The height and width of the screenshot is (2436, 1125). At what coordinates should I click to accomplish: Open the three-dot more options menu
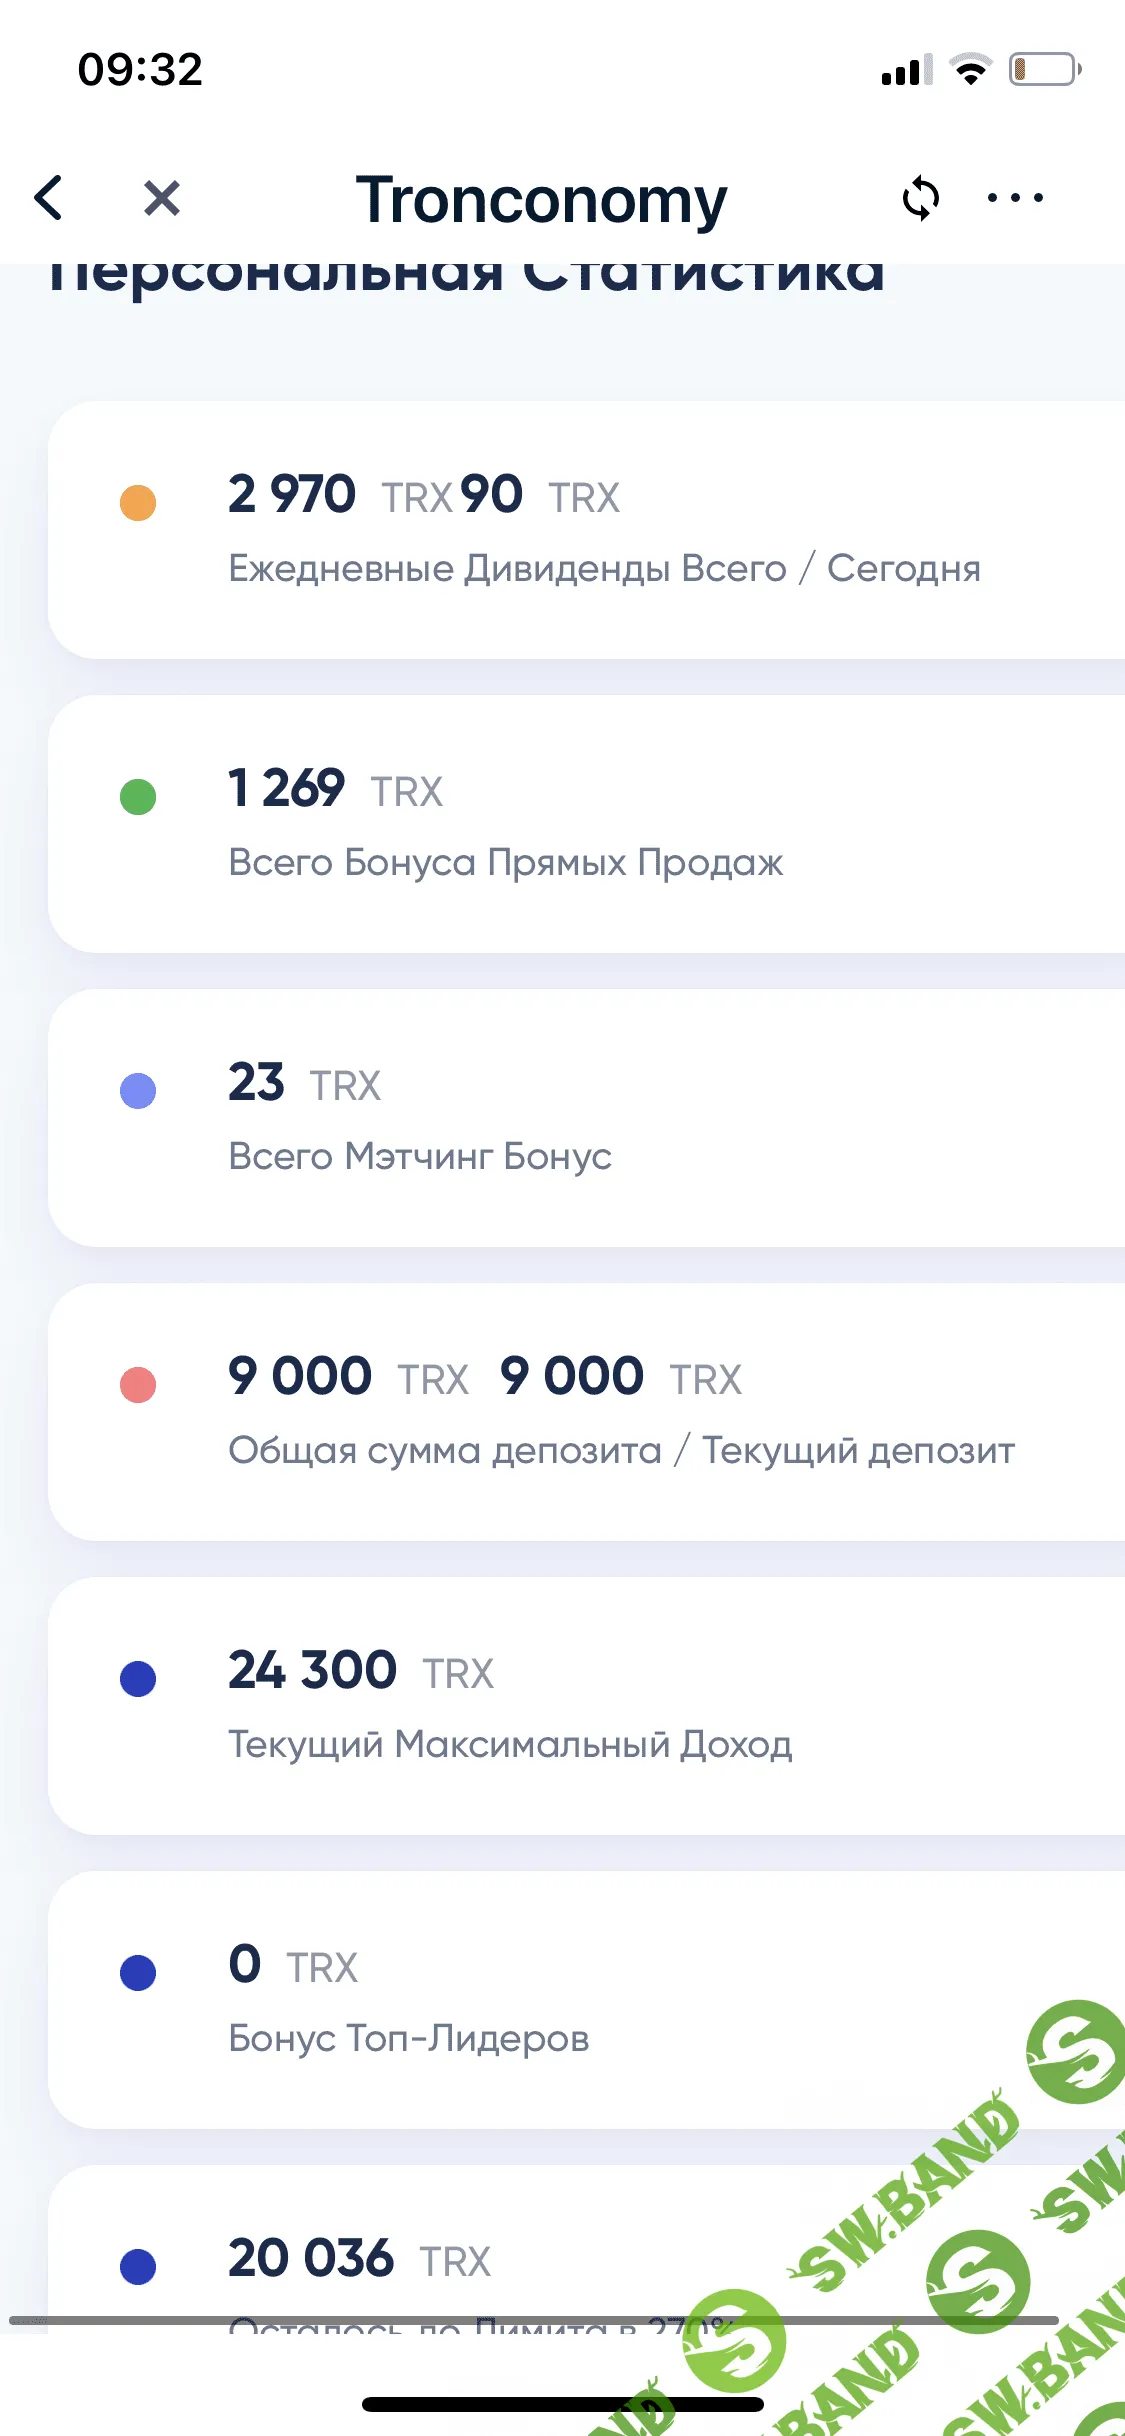pos(1014,198)
